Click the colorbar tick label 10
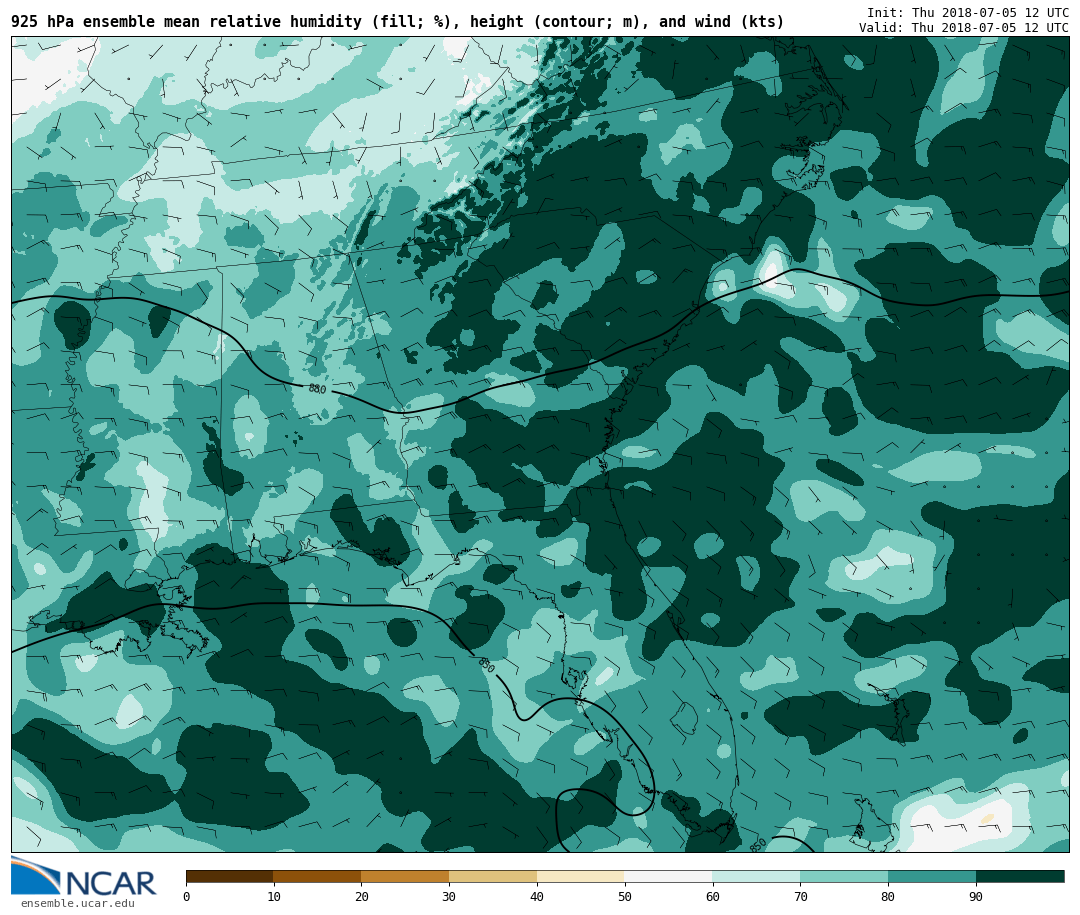Viewport: 1080px width, 915px height. 274,896
